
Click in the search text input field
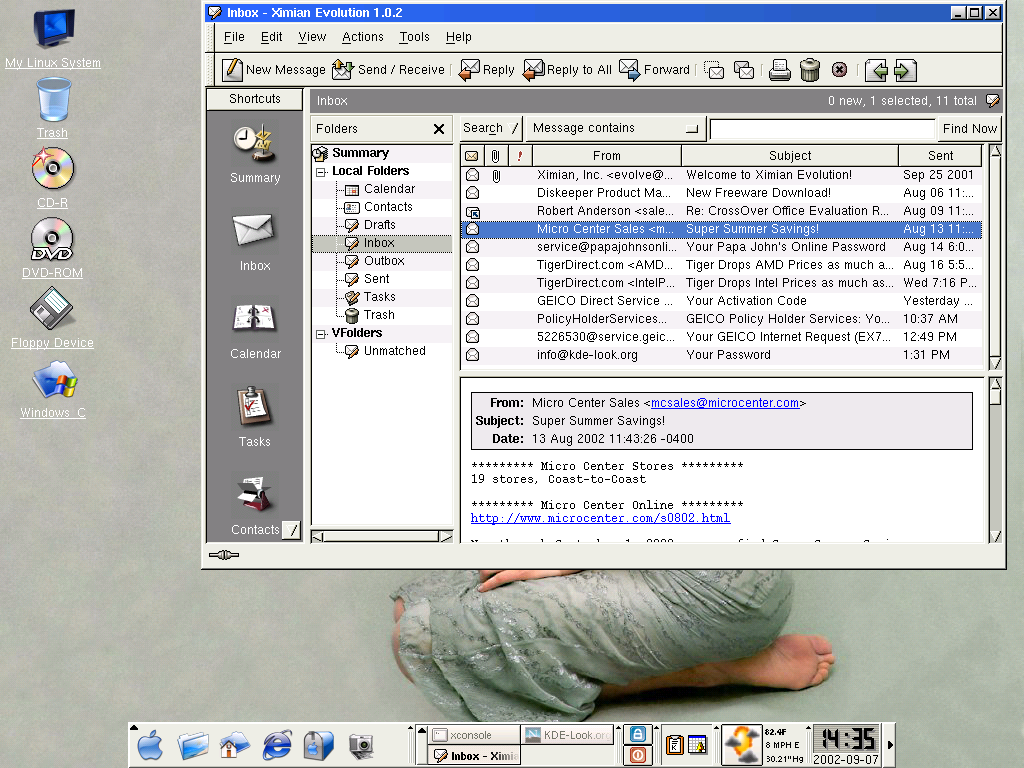click(822, 129)
